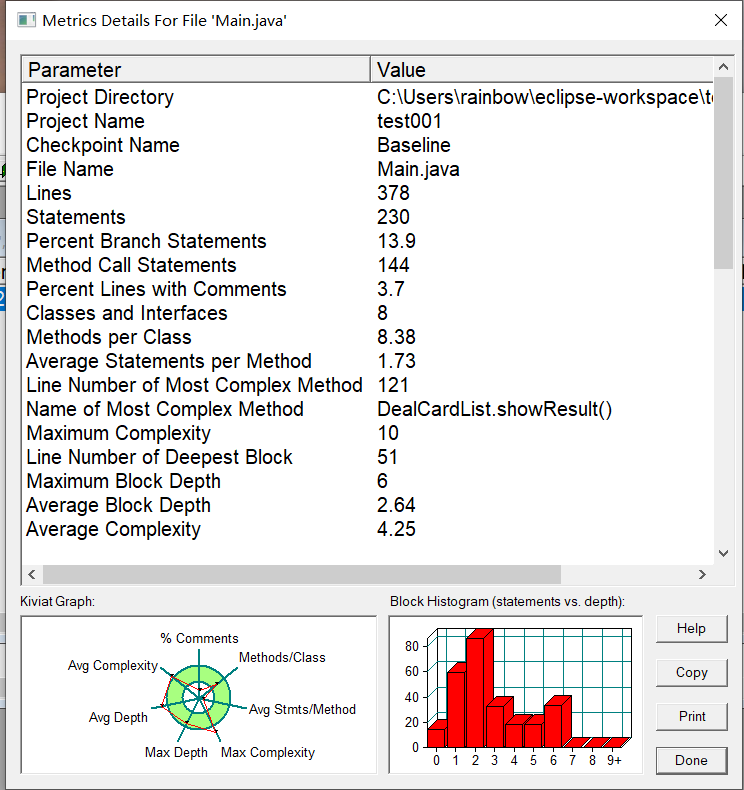Click the Kiviat graph chart
The image size is (744, 790).
(198, 695)
